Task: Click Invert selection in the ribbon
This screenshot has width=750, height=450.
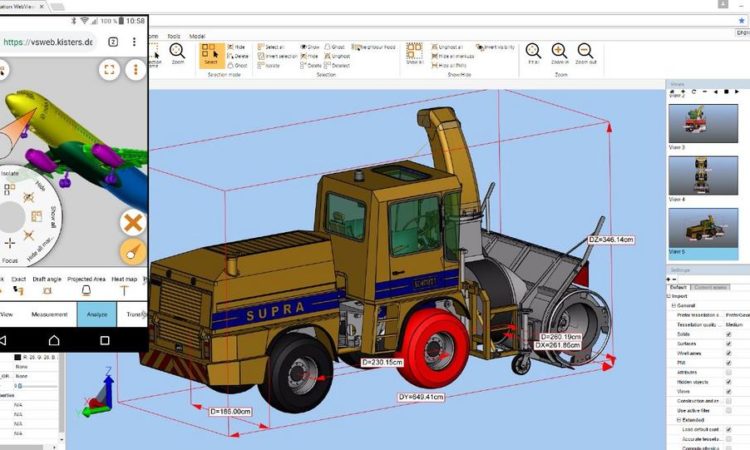Action: 277,56
